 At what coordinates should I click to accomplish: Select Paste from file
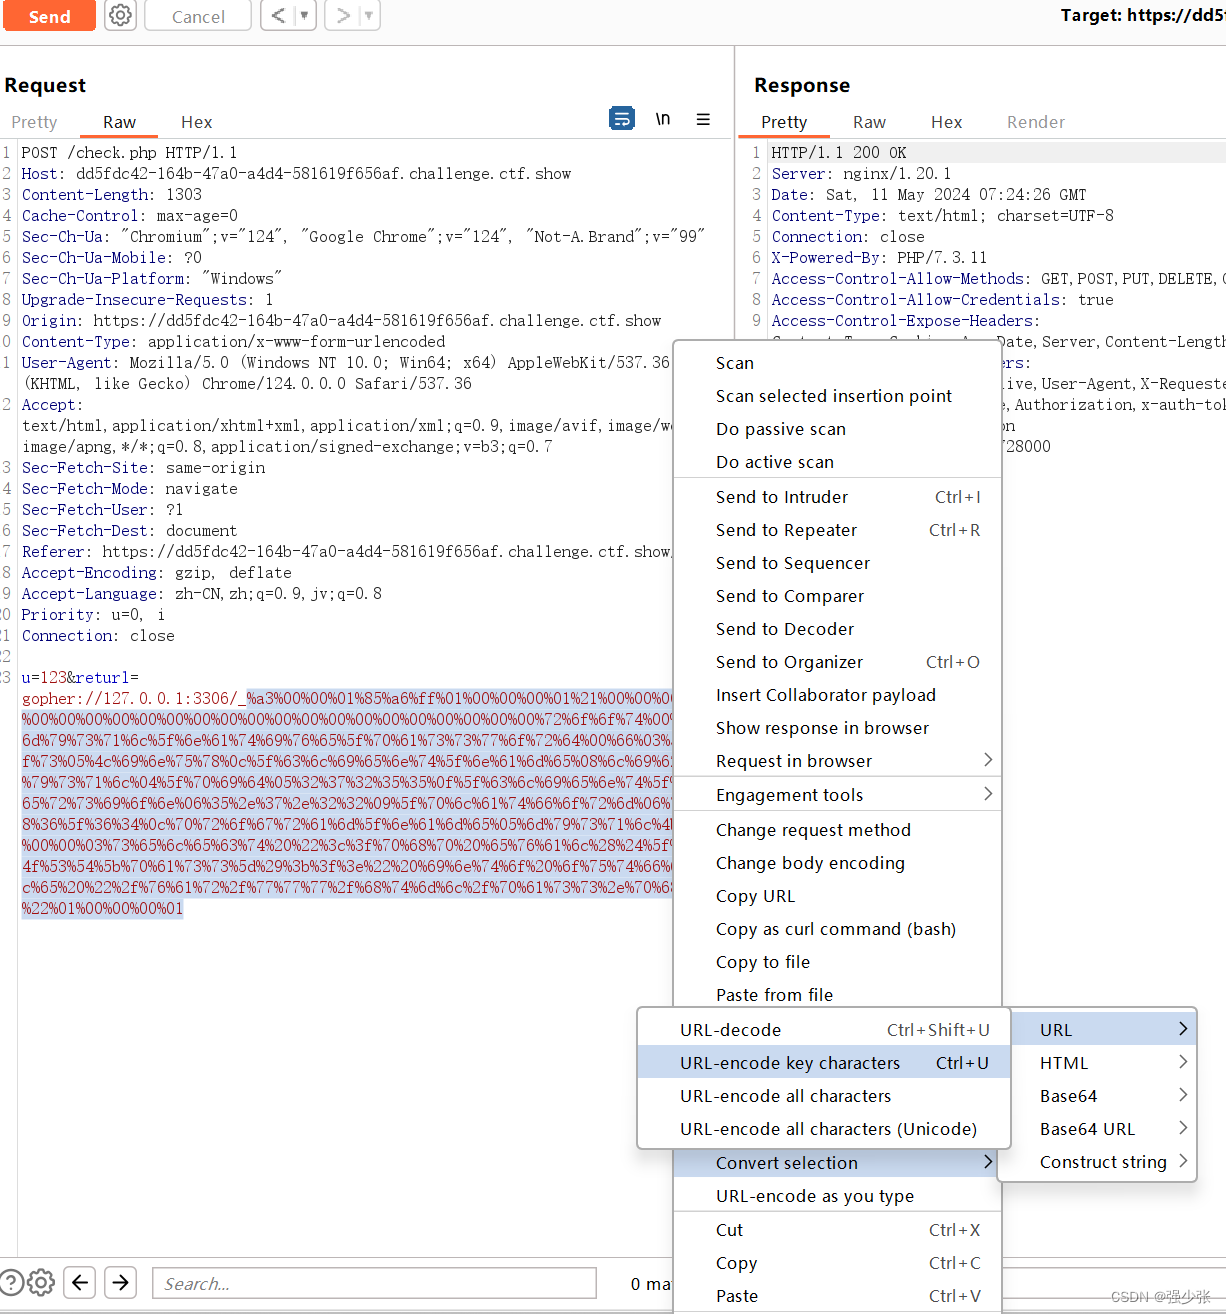[837, 994]
